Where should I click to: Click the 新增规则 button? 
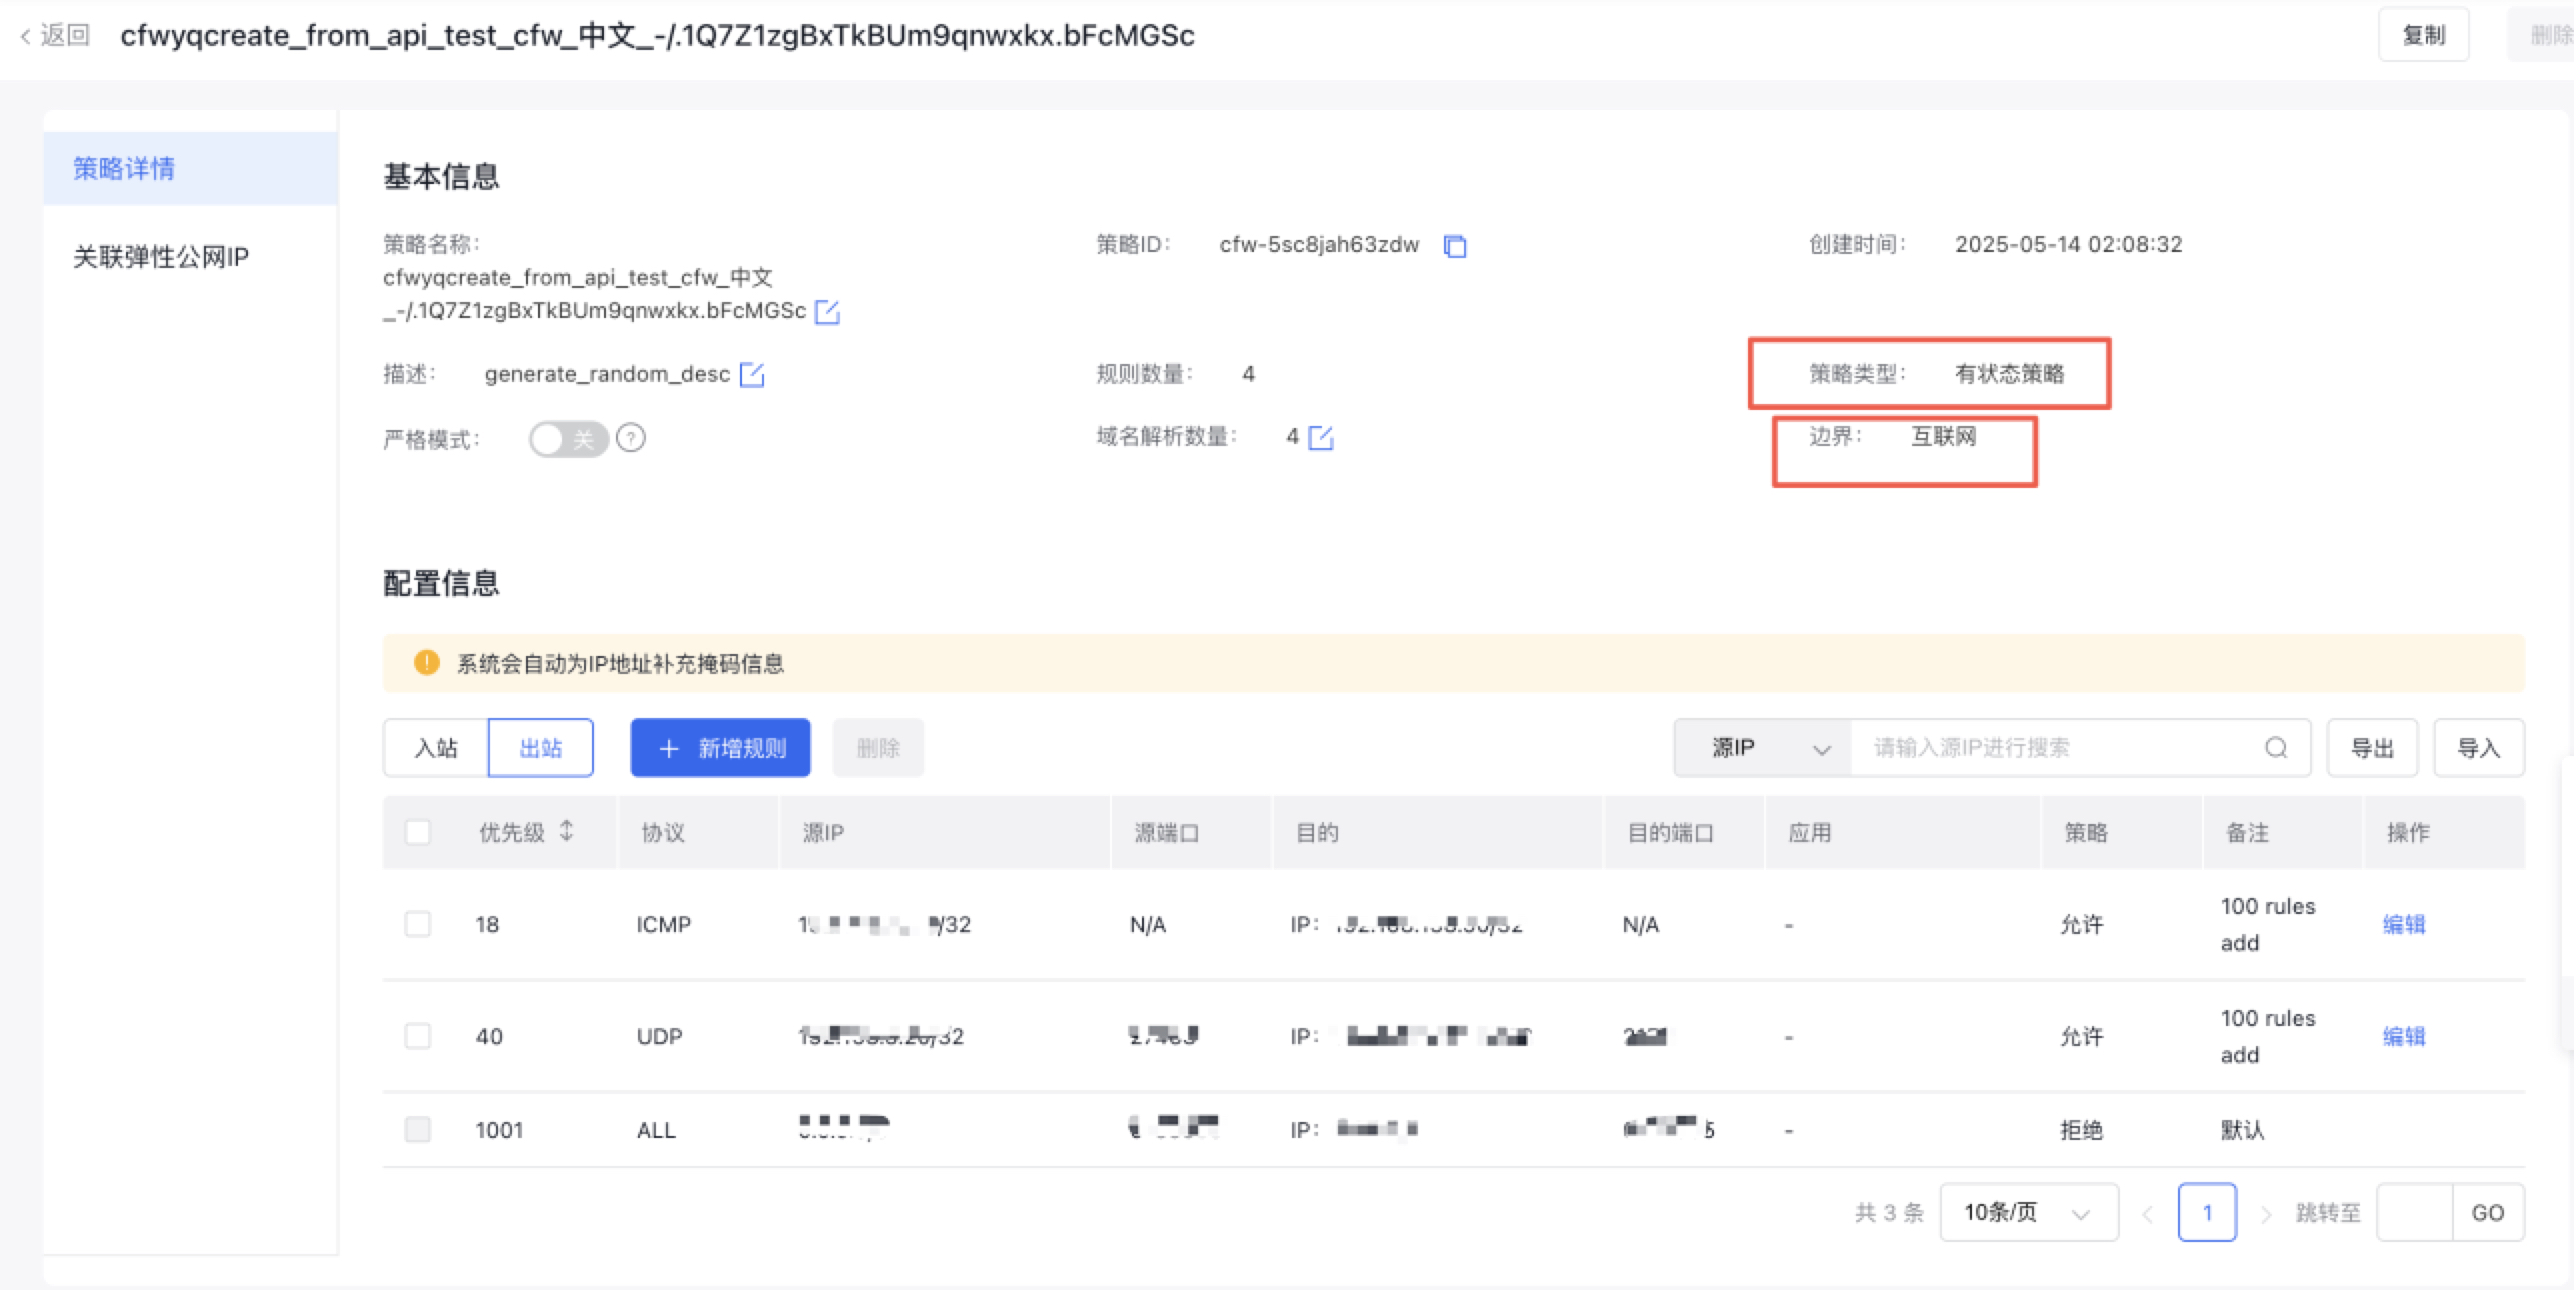pos(720,748)
